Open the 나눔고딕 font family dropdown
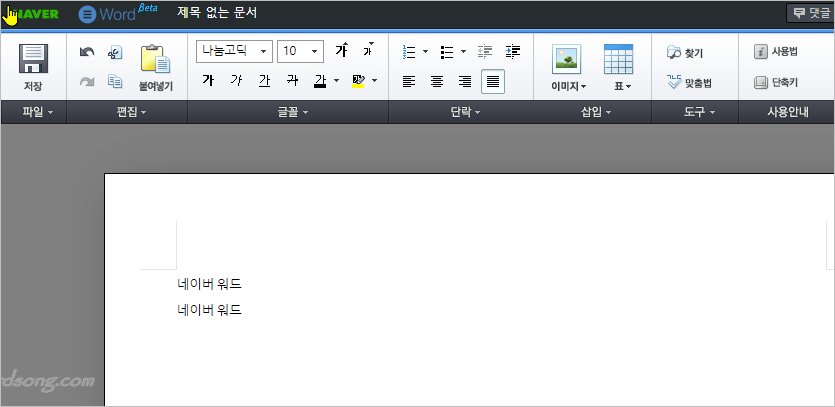Image resolution: width=835 pixels, height=407 pixels. (x=234, y=50)
